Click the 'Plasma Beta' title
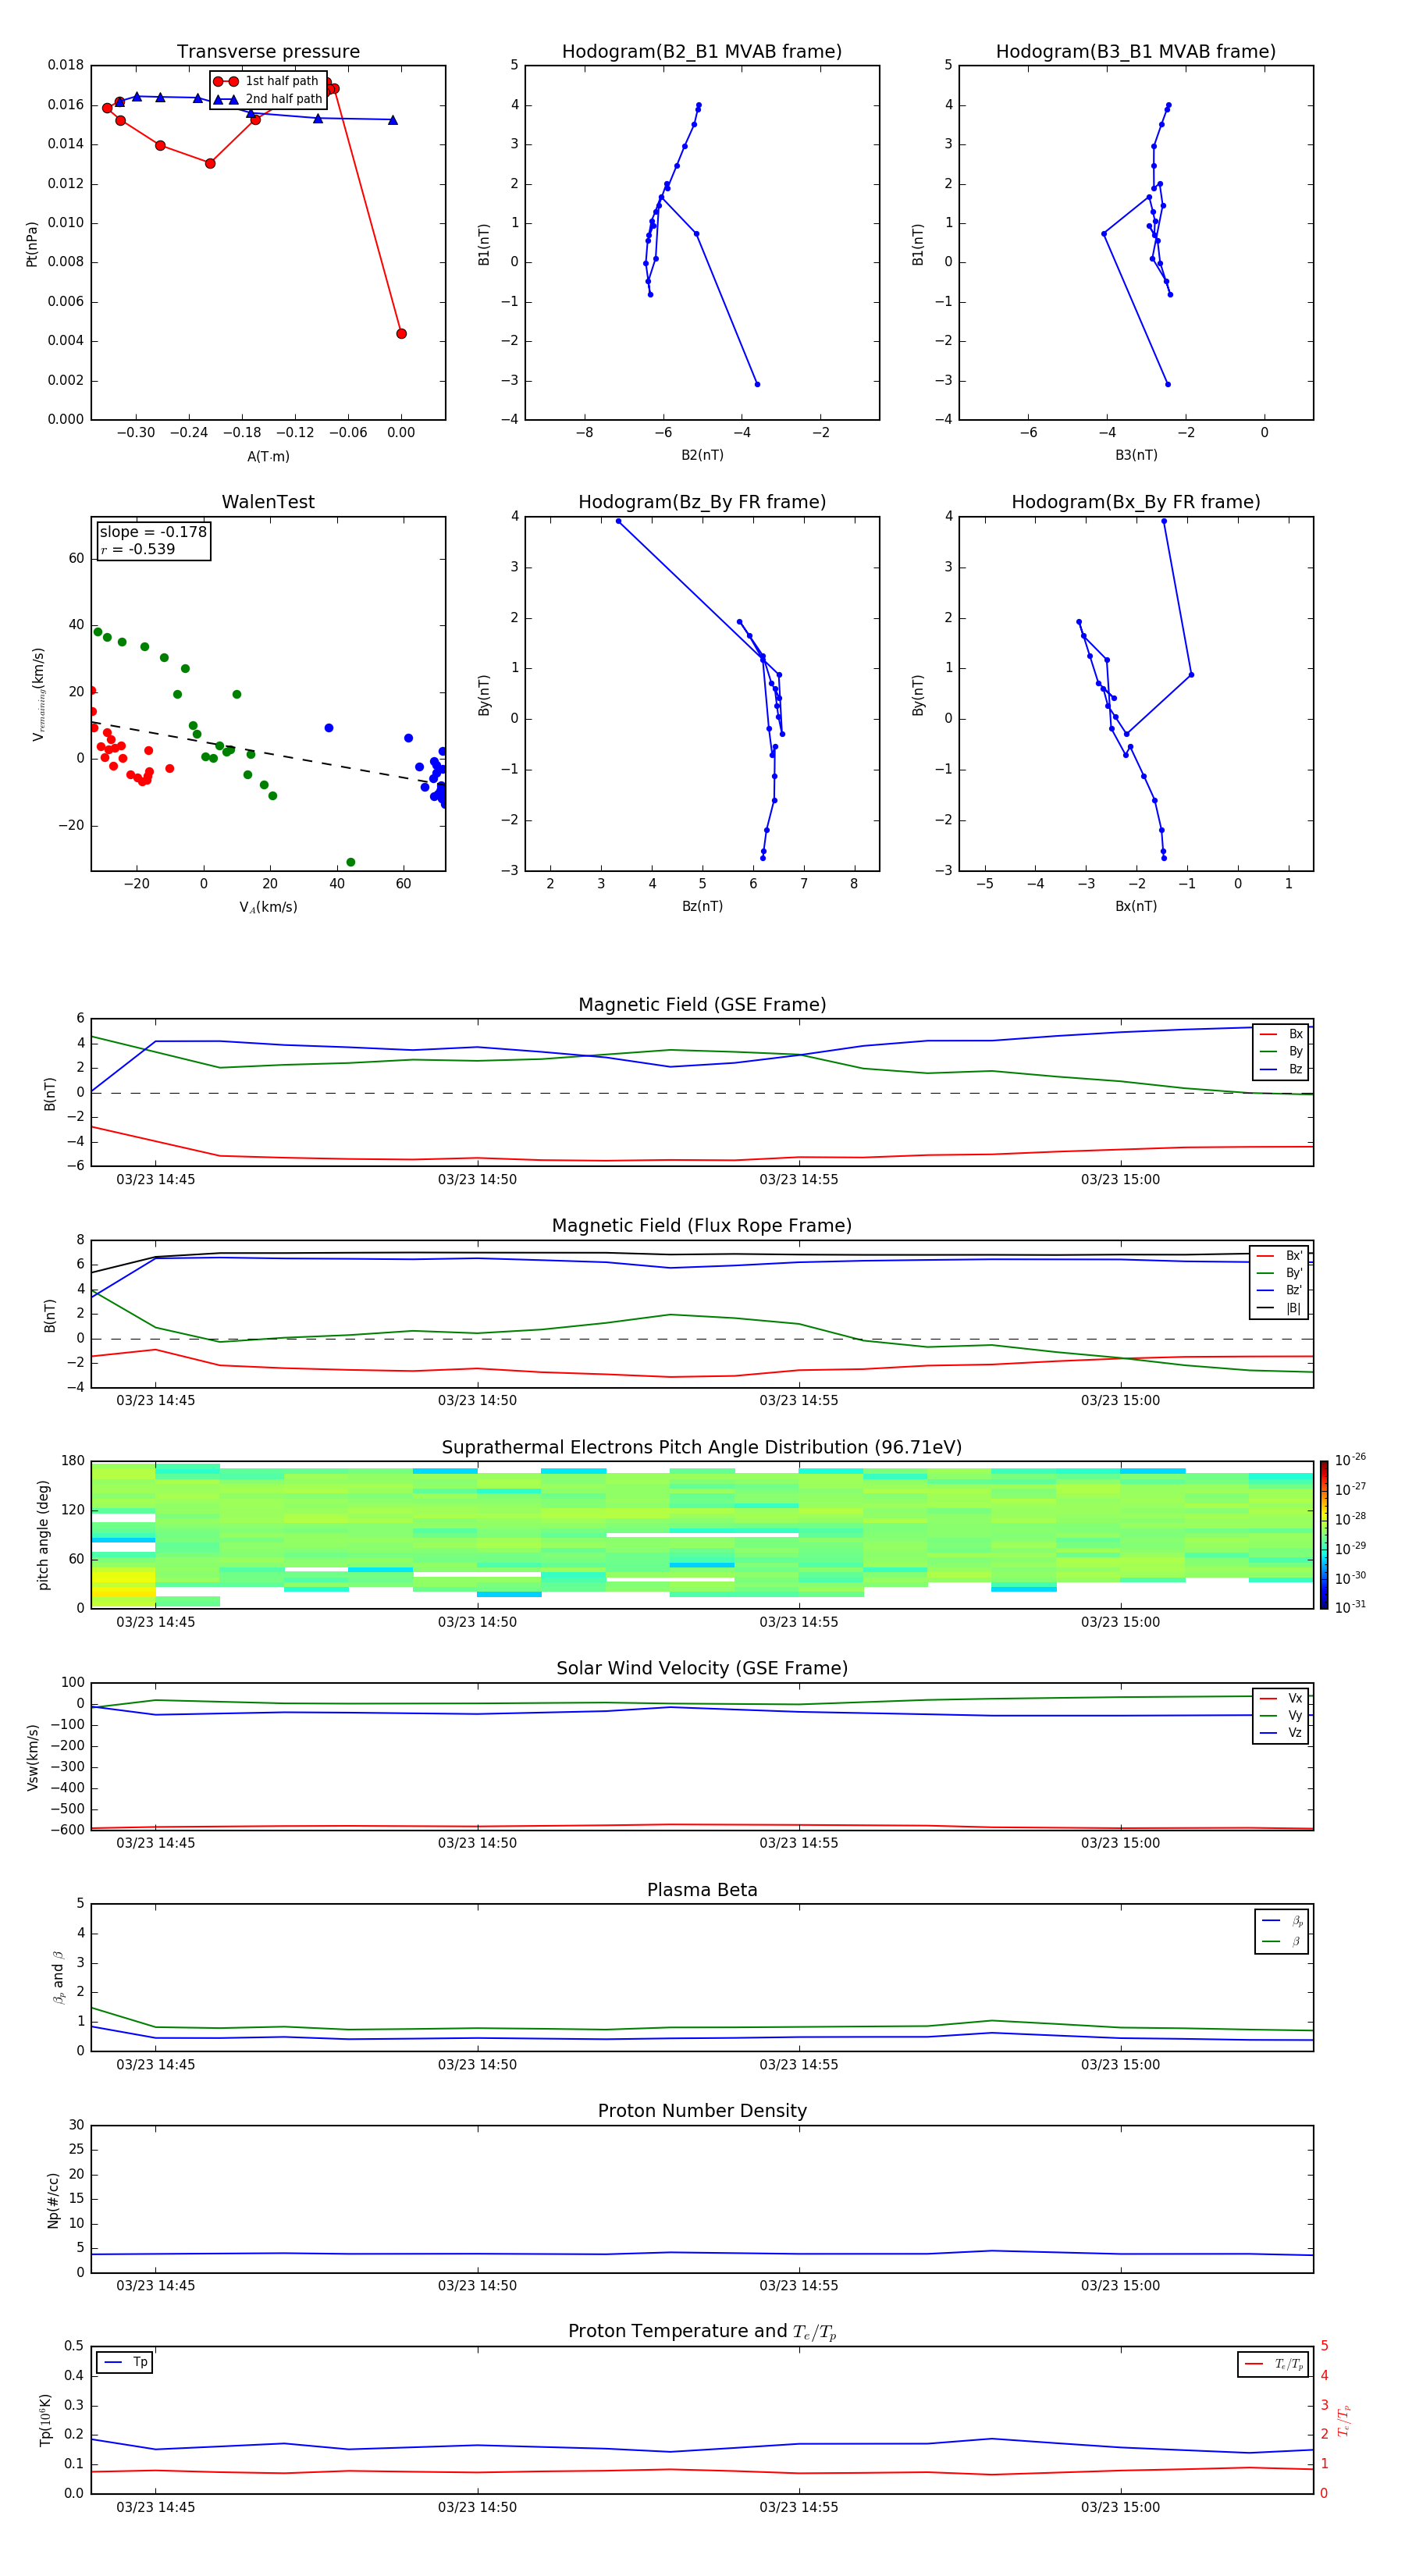This screenshot has width=1405, height=2576. [702, 1890]
